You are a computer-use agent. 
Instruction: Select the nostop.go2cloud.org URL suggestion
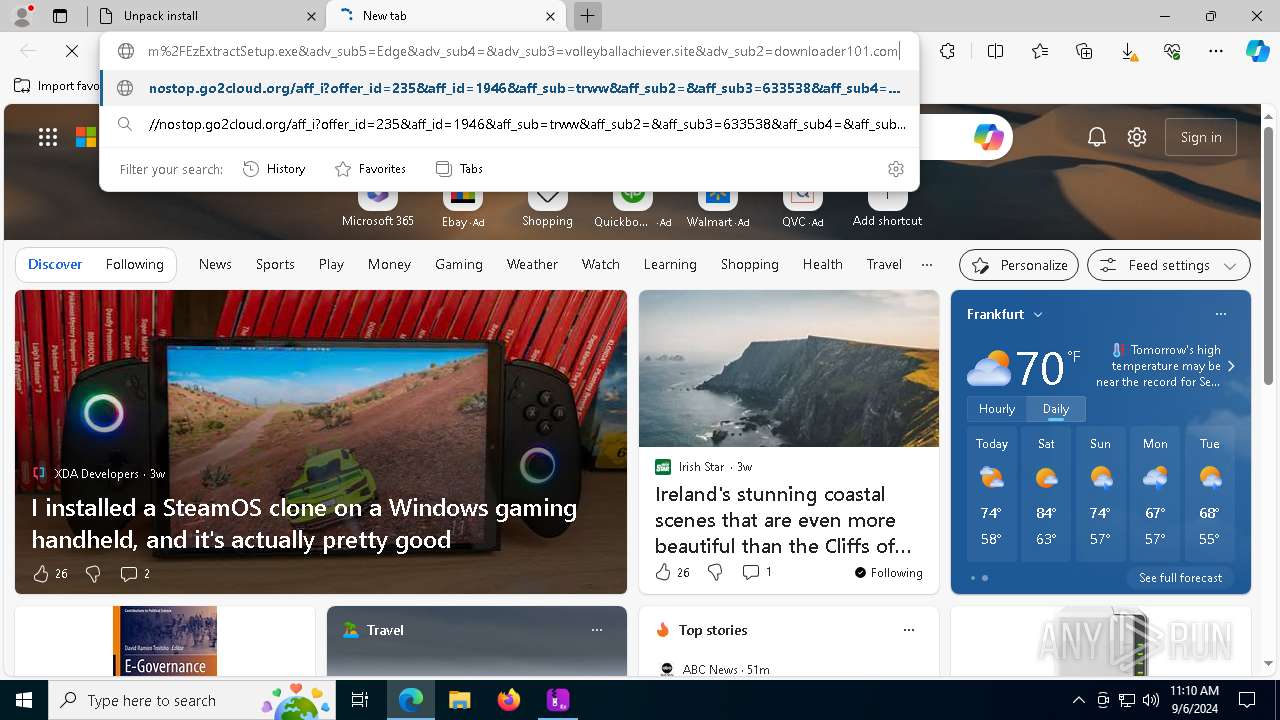(510, 88)
